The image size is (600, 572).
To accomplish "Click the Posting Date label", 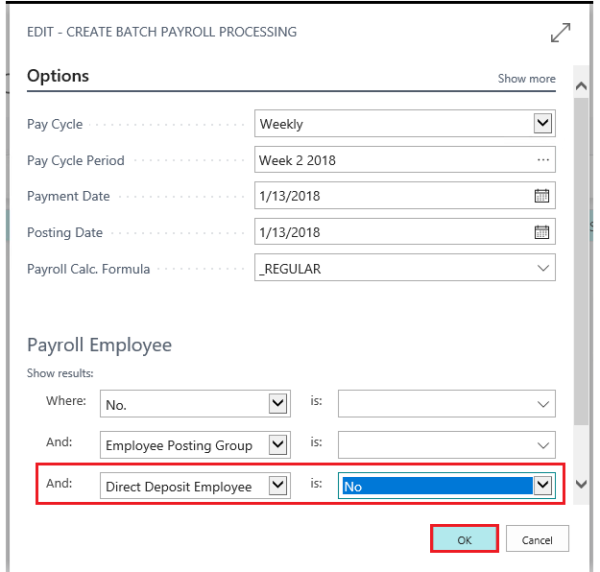I will pos(65,232).
